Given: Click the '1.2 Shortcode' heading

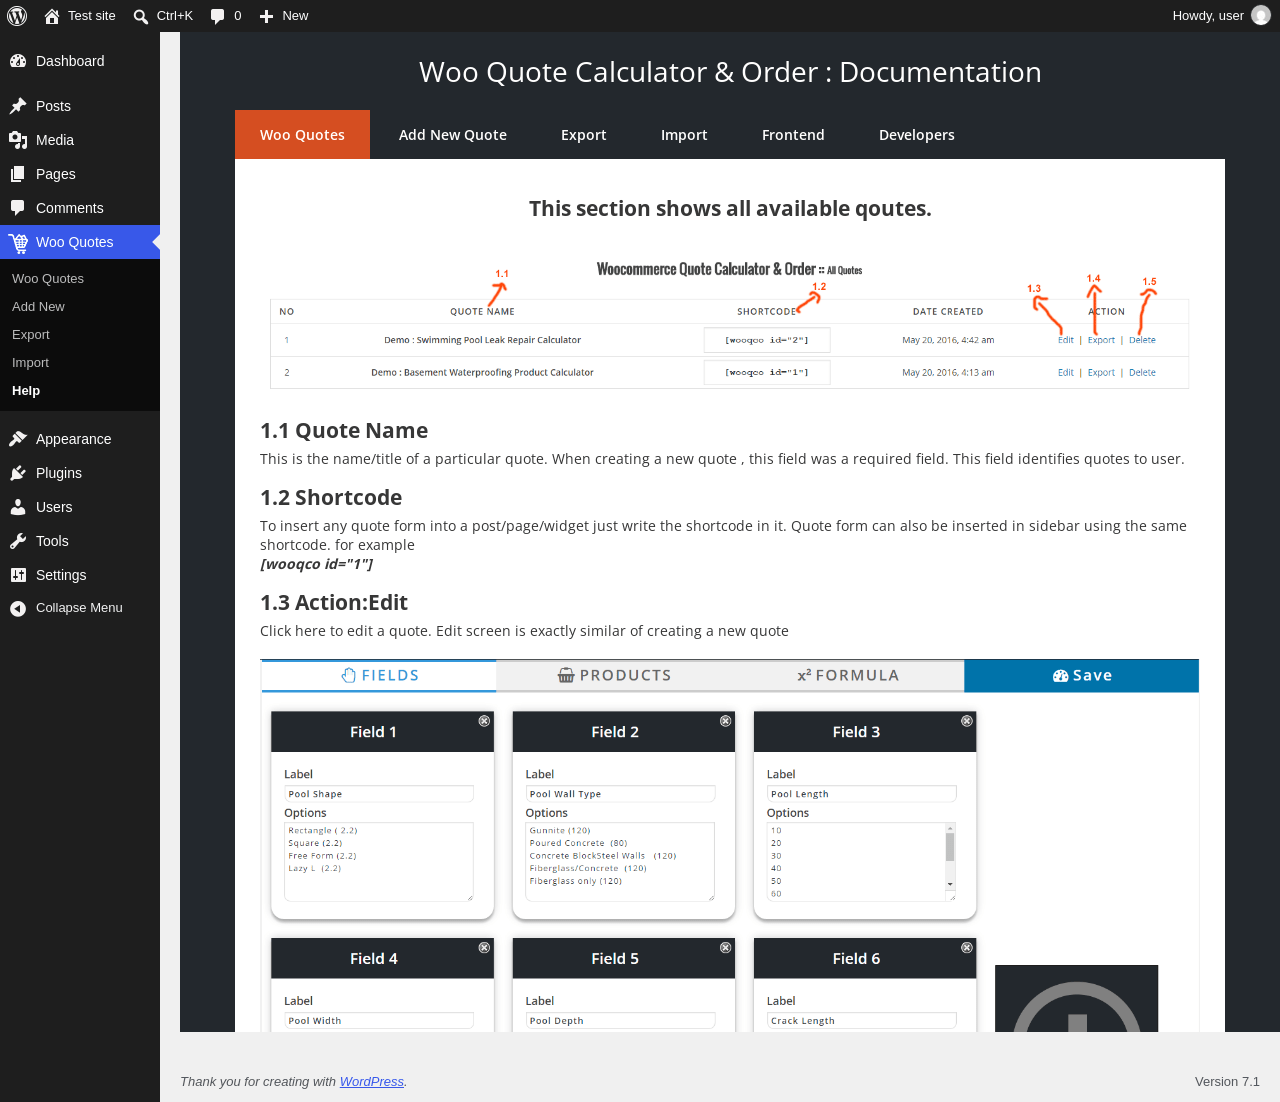Looking at the screenshot, I should click(331, 498).
